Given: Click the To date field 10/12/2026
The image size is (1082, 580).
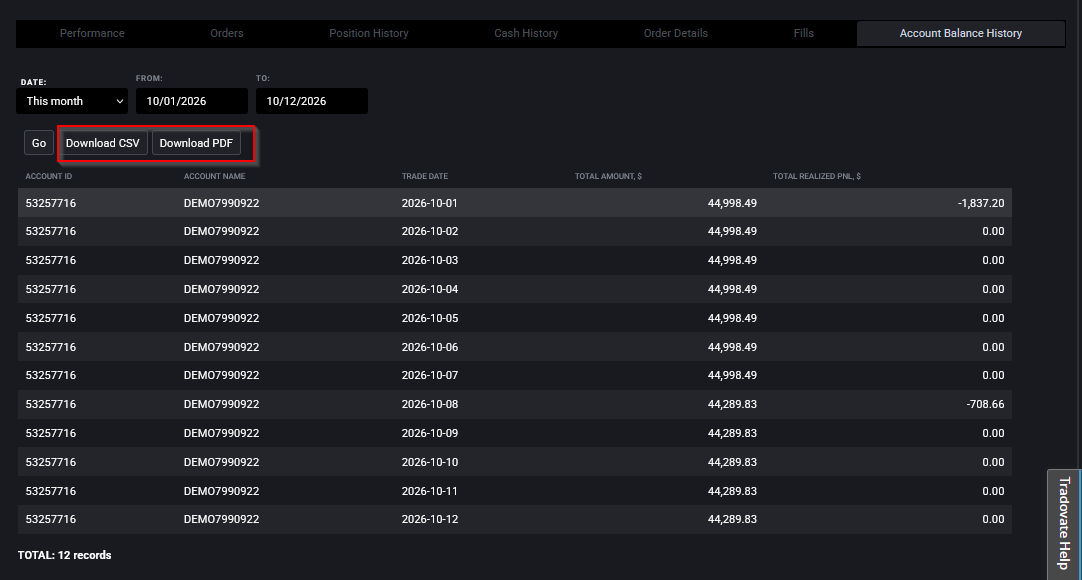Looking at the screenshot, I should (312, 101).
